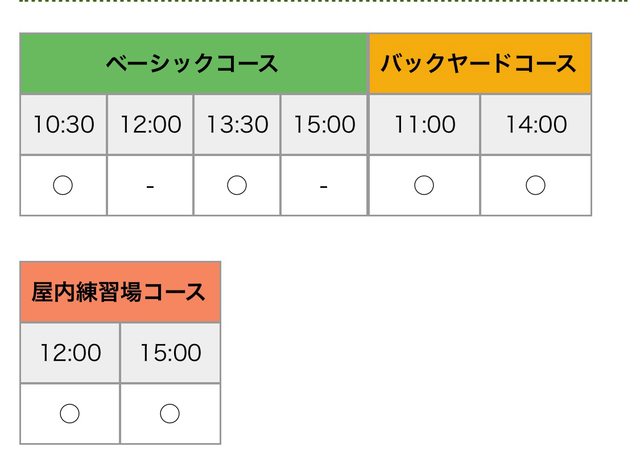Open the 屋内練習場コース header
This screenshot has height=471, width=640.
(120, 292)
